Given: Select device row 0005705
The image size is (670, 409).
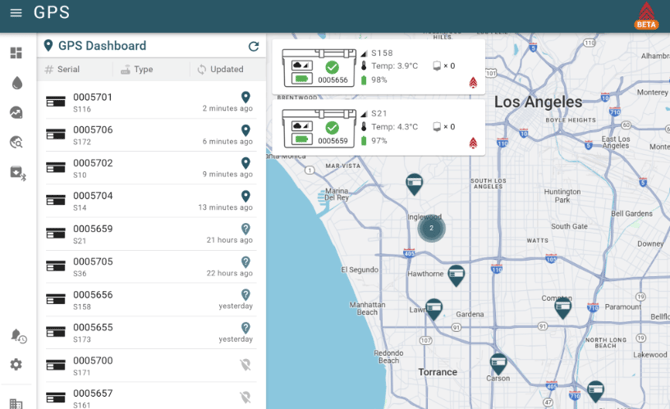Looking at the screenshot, I should (151, 267).
